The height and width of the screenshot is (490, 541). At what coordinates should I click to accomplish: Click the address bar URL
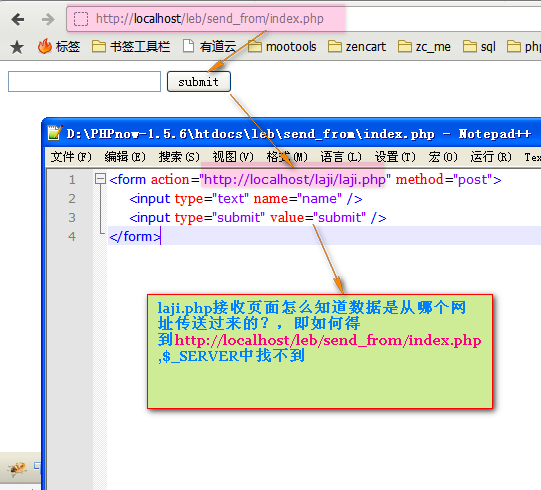(x=210, y=19)
